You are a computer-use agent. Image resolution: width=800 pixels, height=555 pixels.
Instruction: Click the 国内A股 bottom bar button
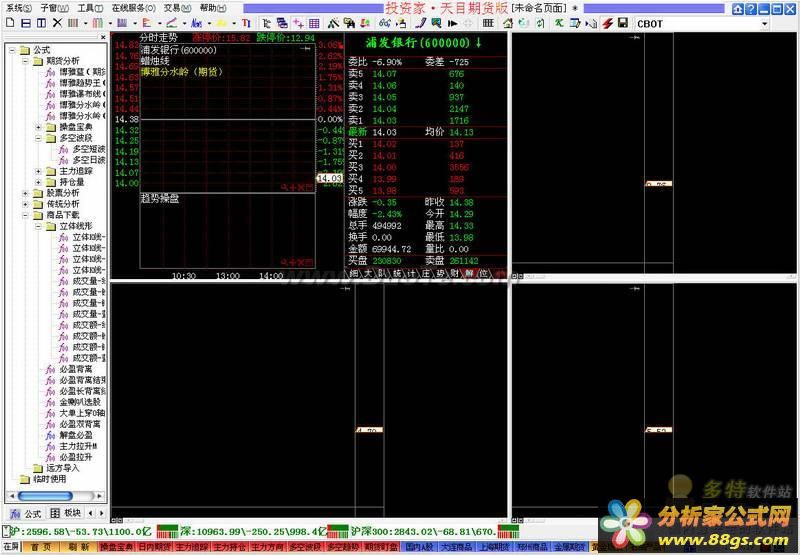click(418, 547)
